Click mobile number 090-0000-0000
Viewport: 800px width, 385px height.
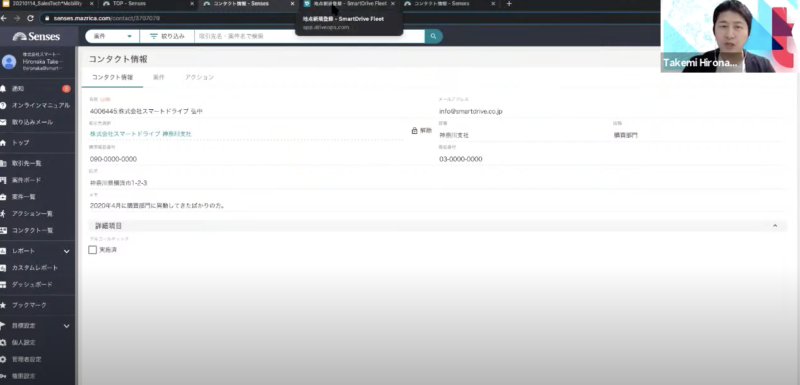click(113, 159)
